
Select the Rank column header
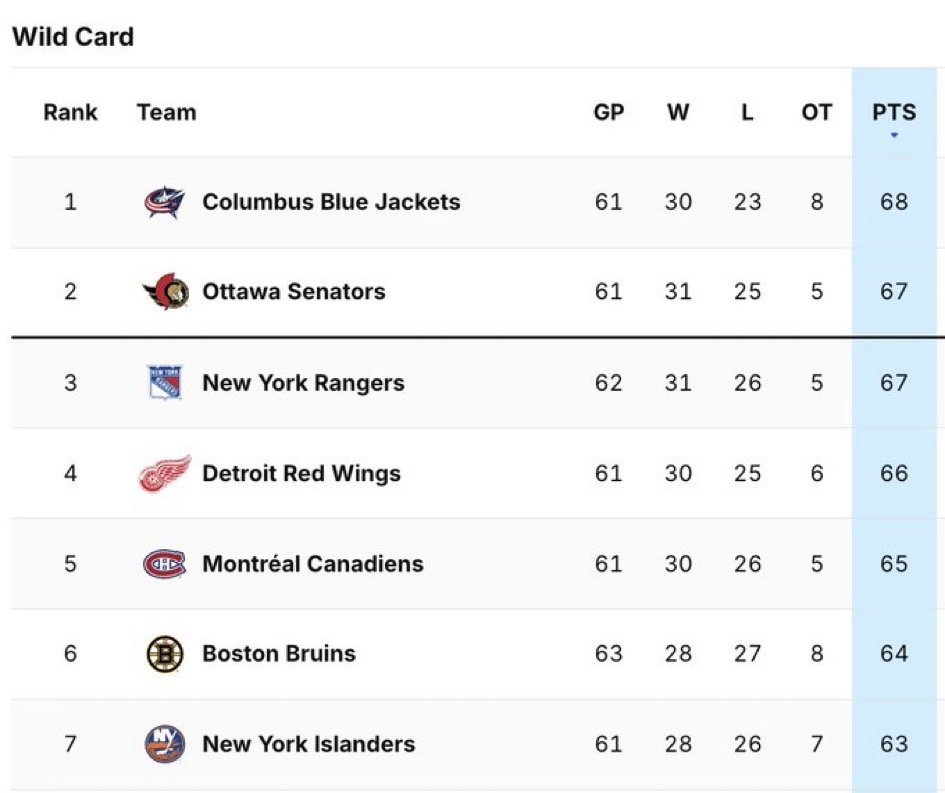70,113
